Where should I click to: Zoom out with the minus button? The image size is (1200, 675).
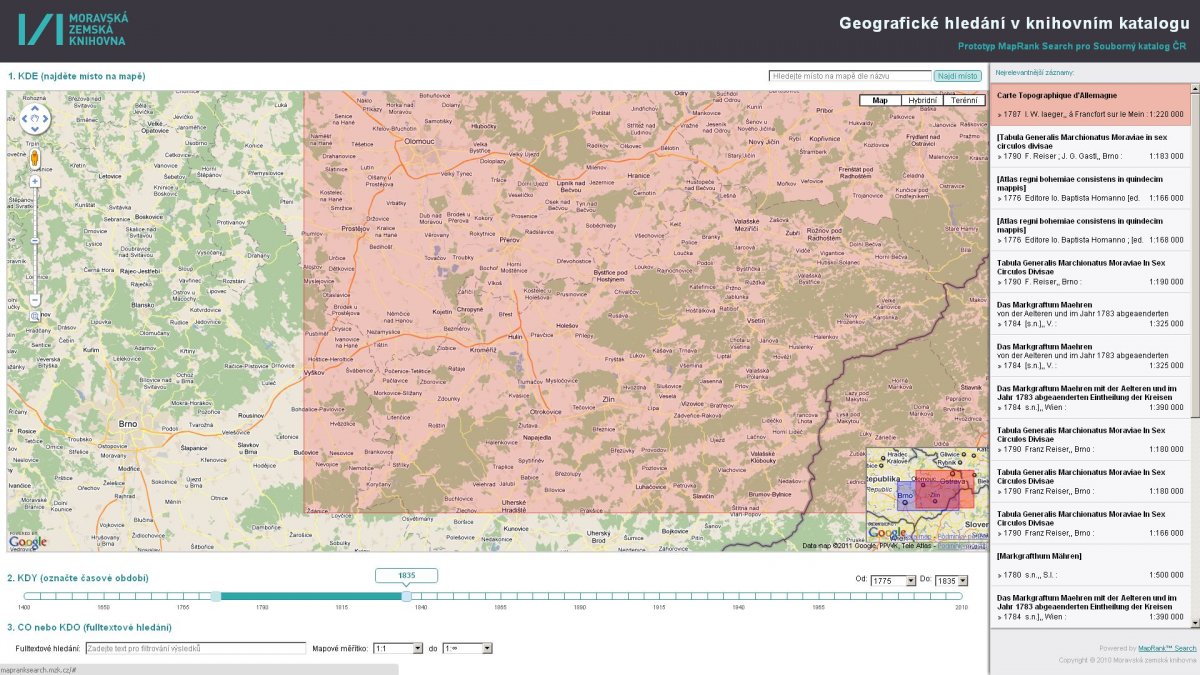pos(35,300)
